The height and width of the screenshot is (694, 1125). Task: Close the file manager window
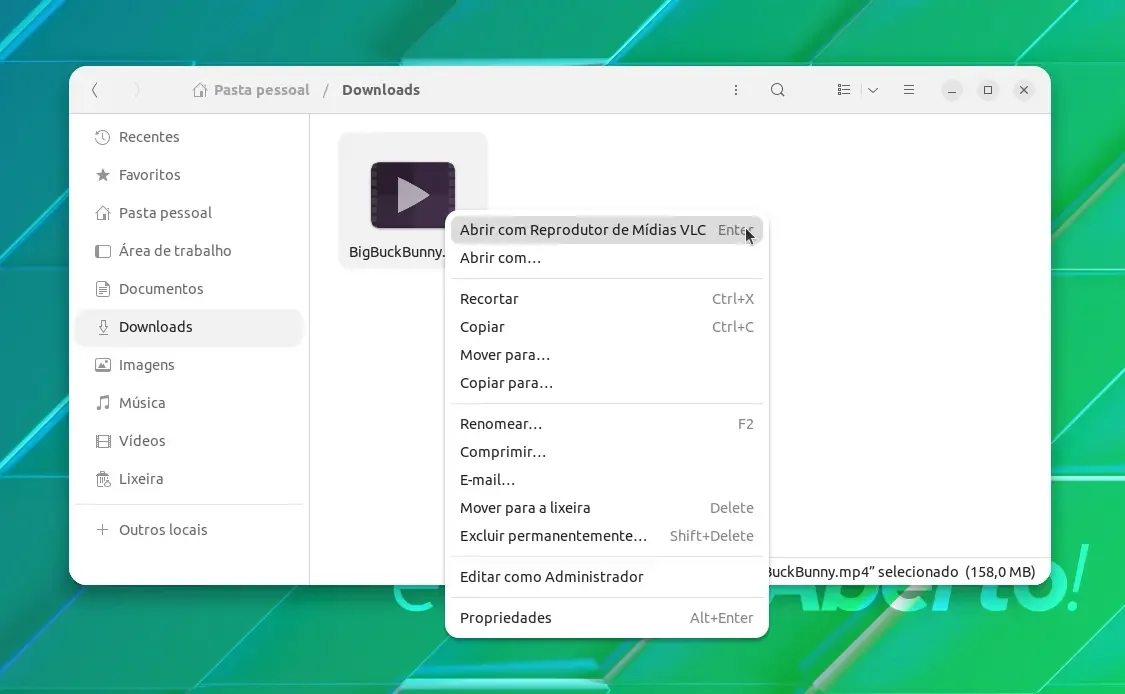click(1024, 90)
